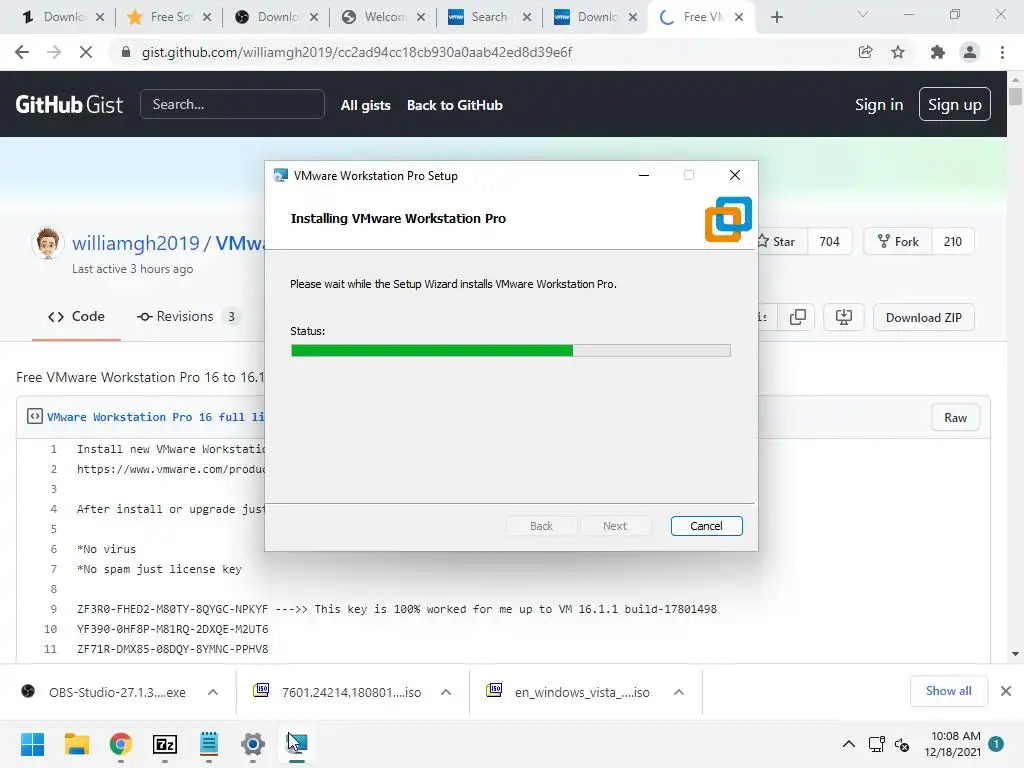Viewport: 1024px width, 768px height.
Task: Select license key ZF71R-DMX85-08DQY-8YMNC-PPHV8
Action: tap(172, 649)
